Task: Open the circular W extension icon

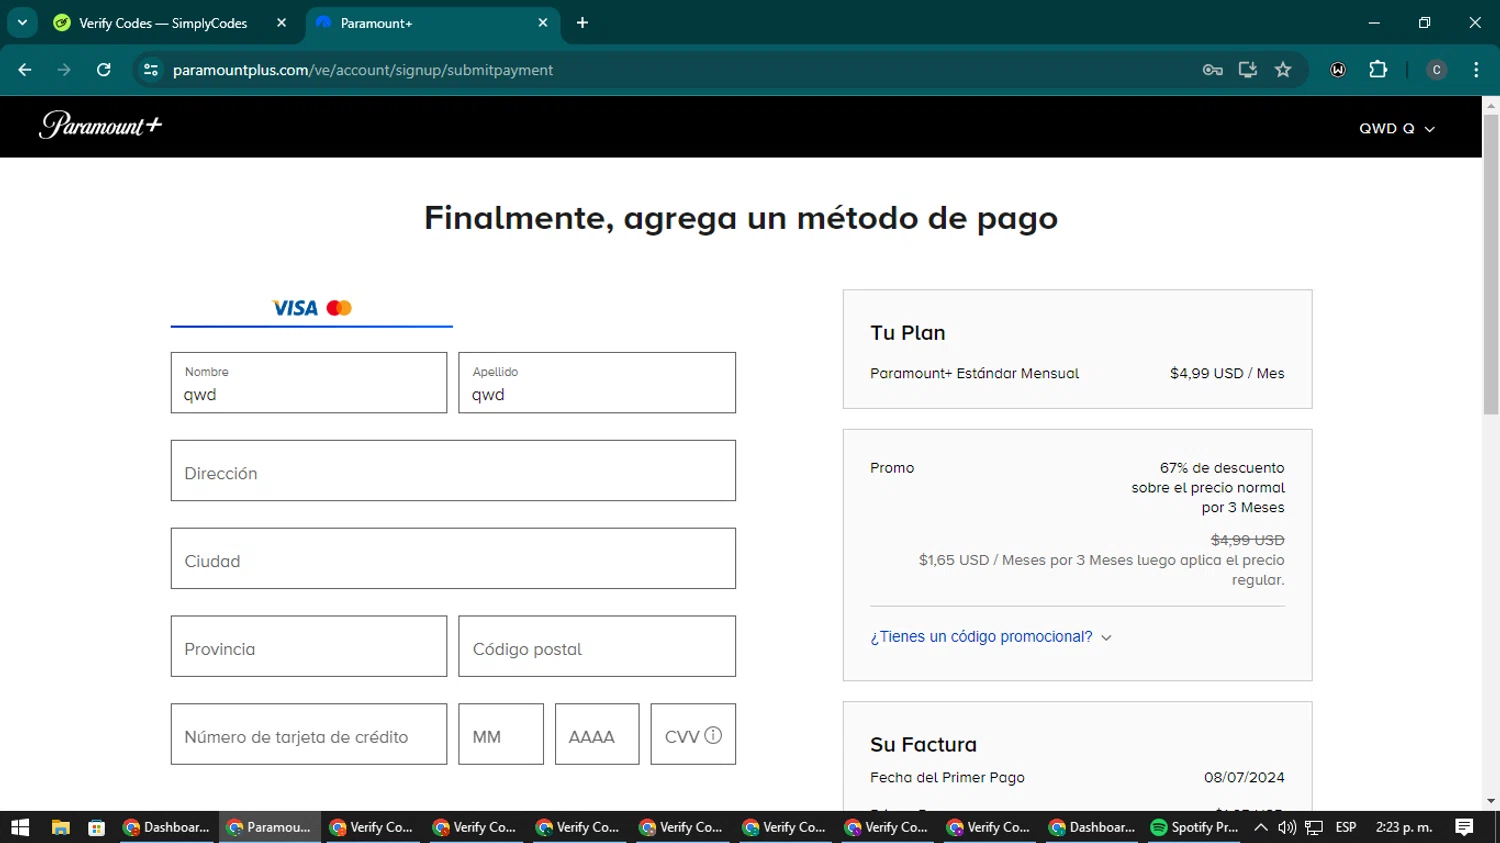Action: point(1338,70)
